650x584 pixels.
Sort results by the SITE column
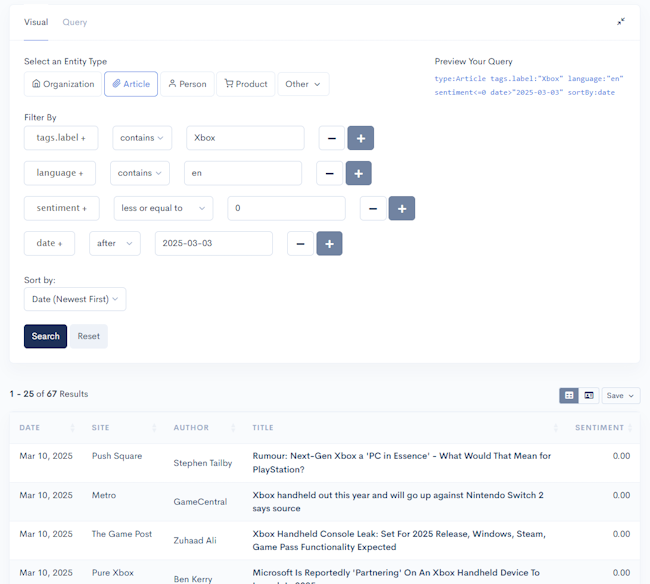(124, 428)
